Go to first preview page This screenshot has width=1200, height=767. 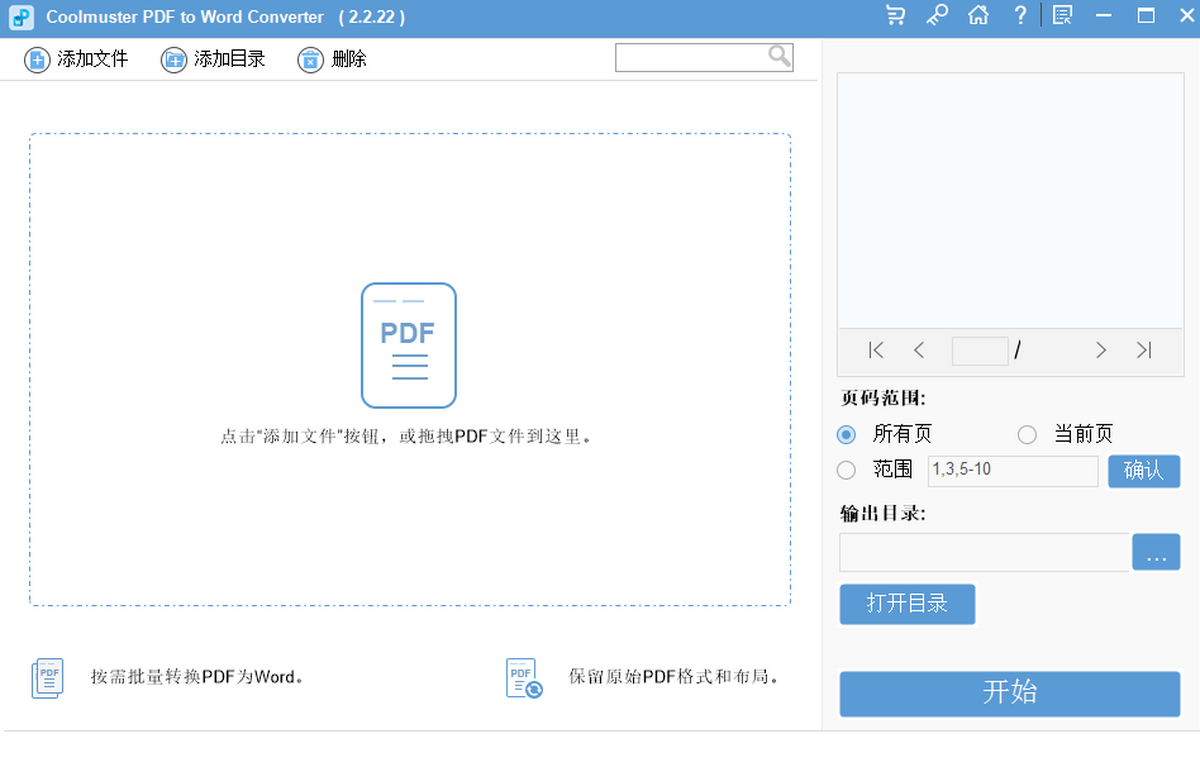[877, 350]
